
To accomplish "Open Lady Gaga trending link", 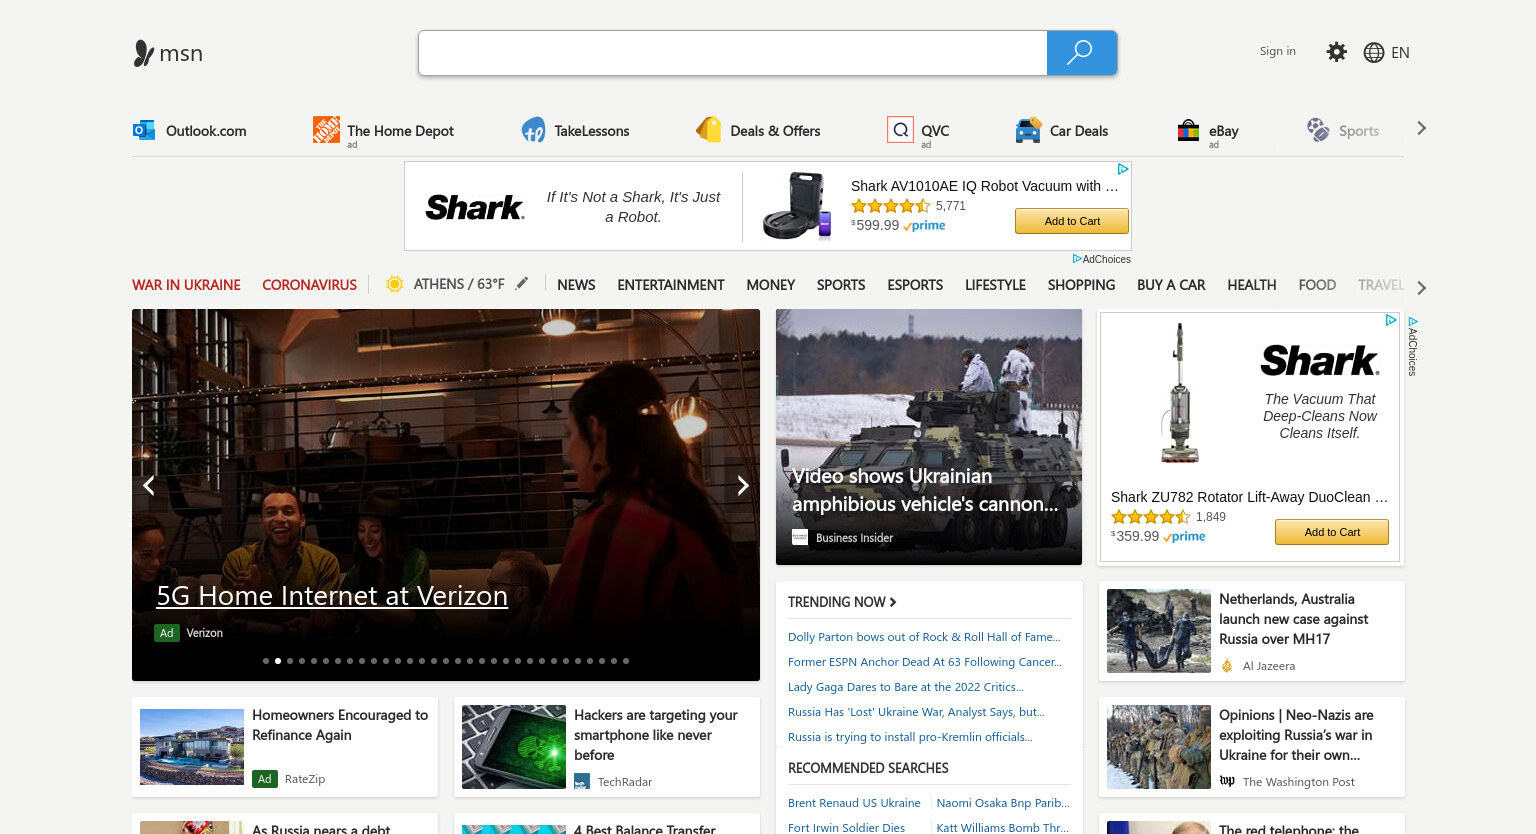I will [906, 687].
